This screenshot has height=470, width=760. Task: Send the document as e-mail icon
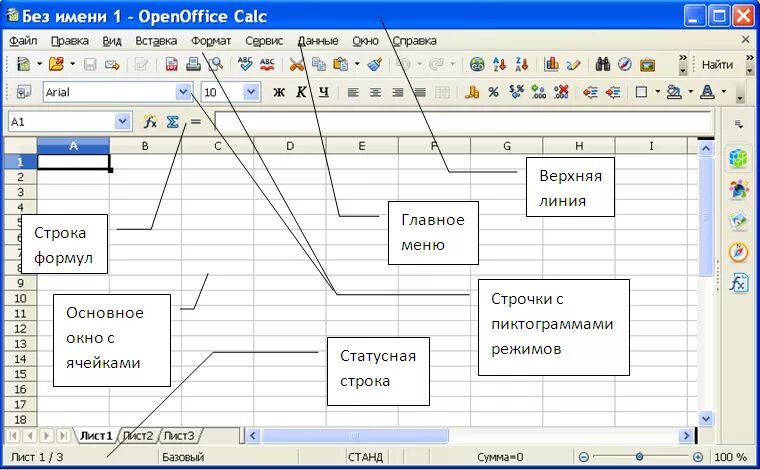pos(112,64)
